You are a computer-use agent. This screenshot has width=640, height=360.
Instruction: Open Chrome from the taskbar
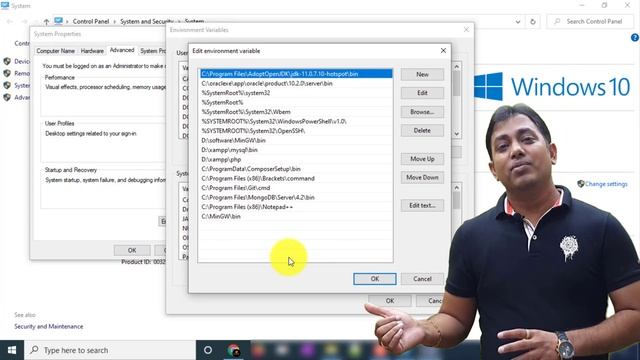tap(233, 351)
